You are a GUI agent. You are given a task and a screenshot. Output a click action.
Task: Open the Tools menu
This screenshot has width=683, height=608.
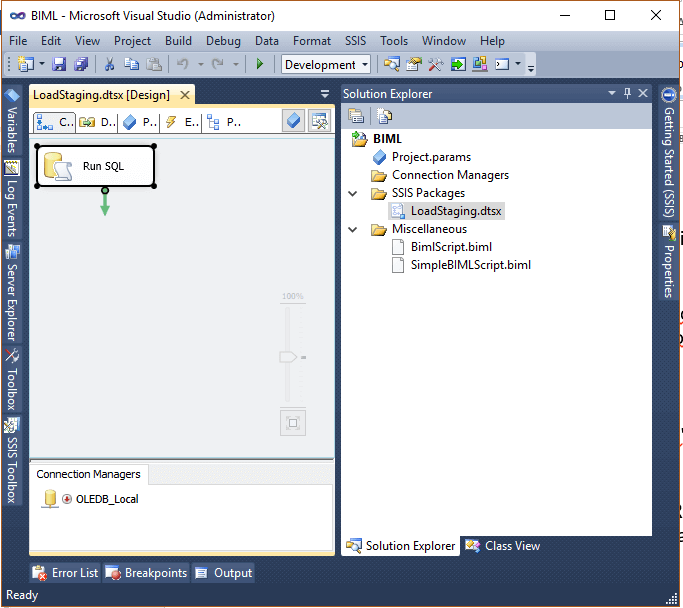394,41
